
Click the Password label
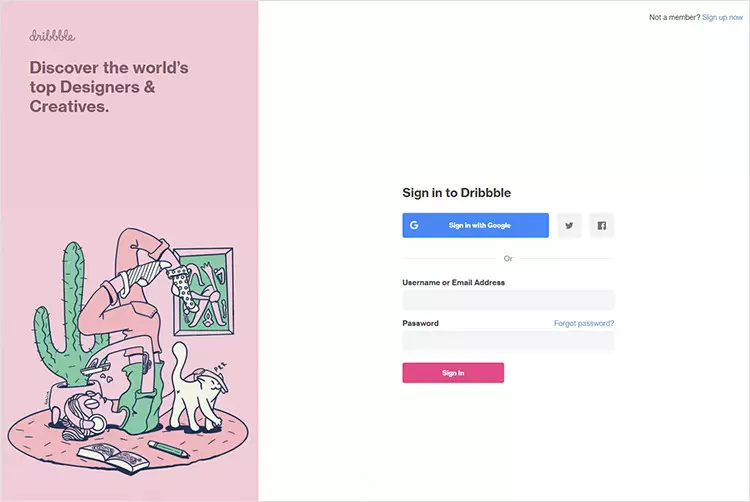pos(420,323)
